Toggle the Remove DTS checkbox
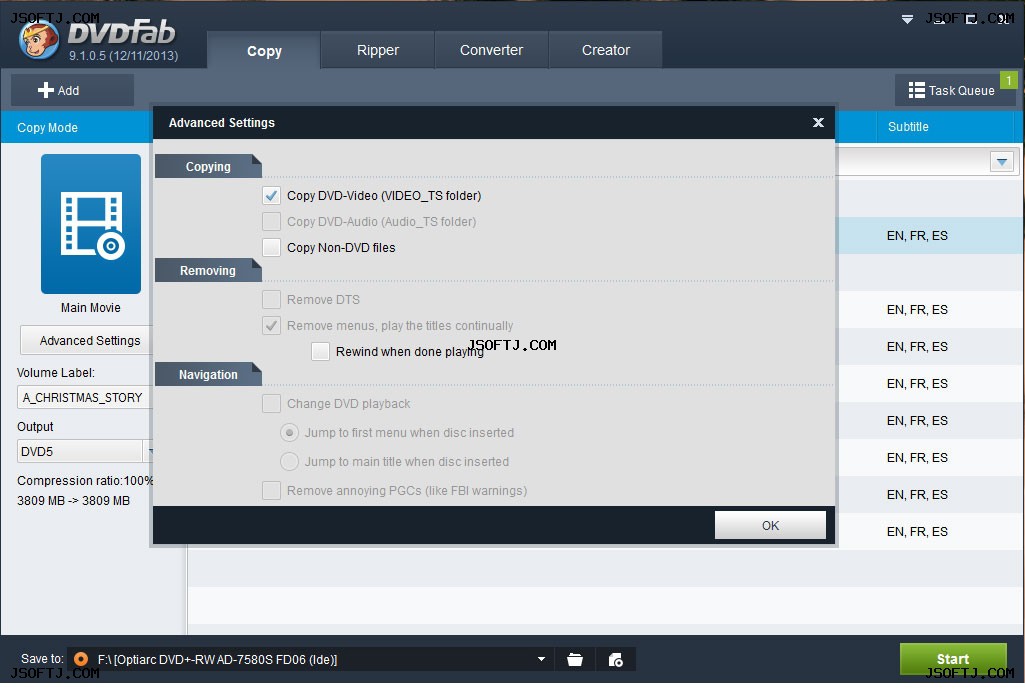1025x690 pixels. pyautogui.click(x=271, y=299)
